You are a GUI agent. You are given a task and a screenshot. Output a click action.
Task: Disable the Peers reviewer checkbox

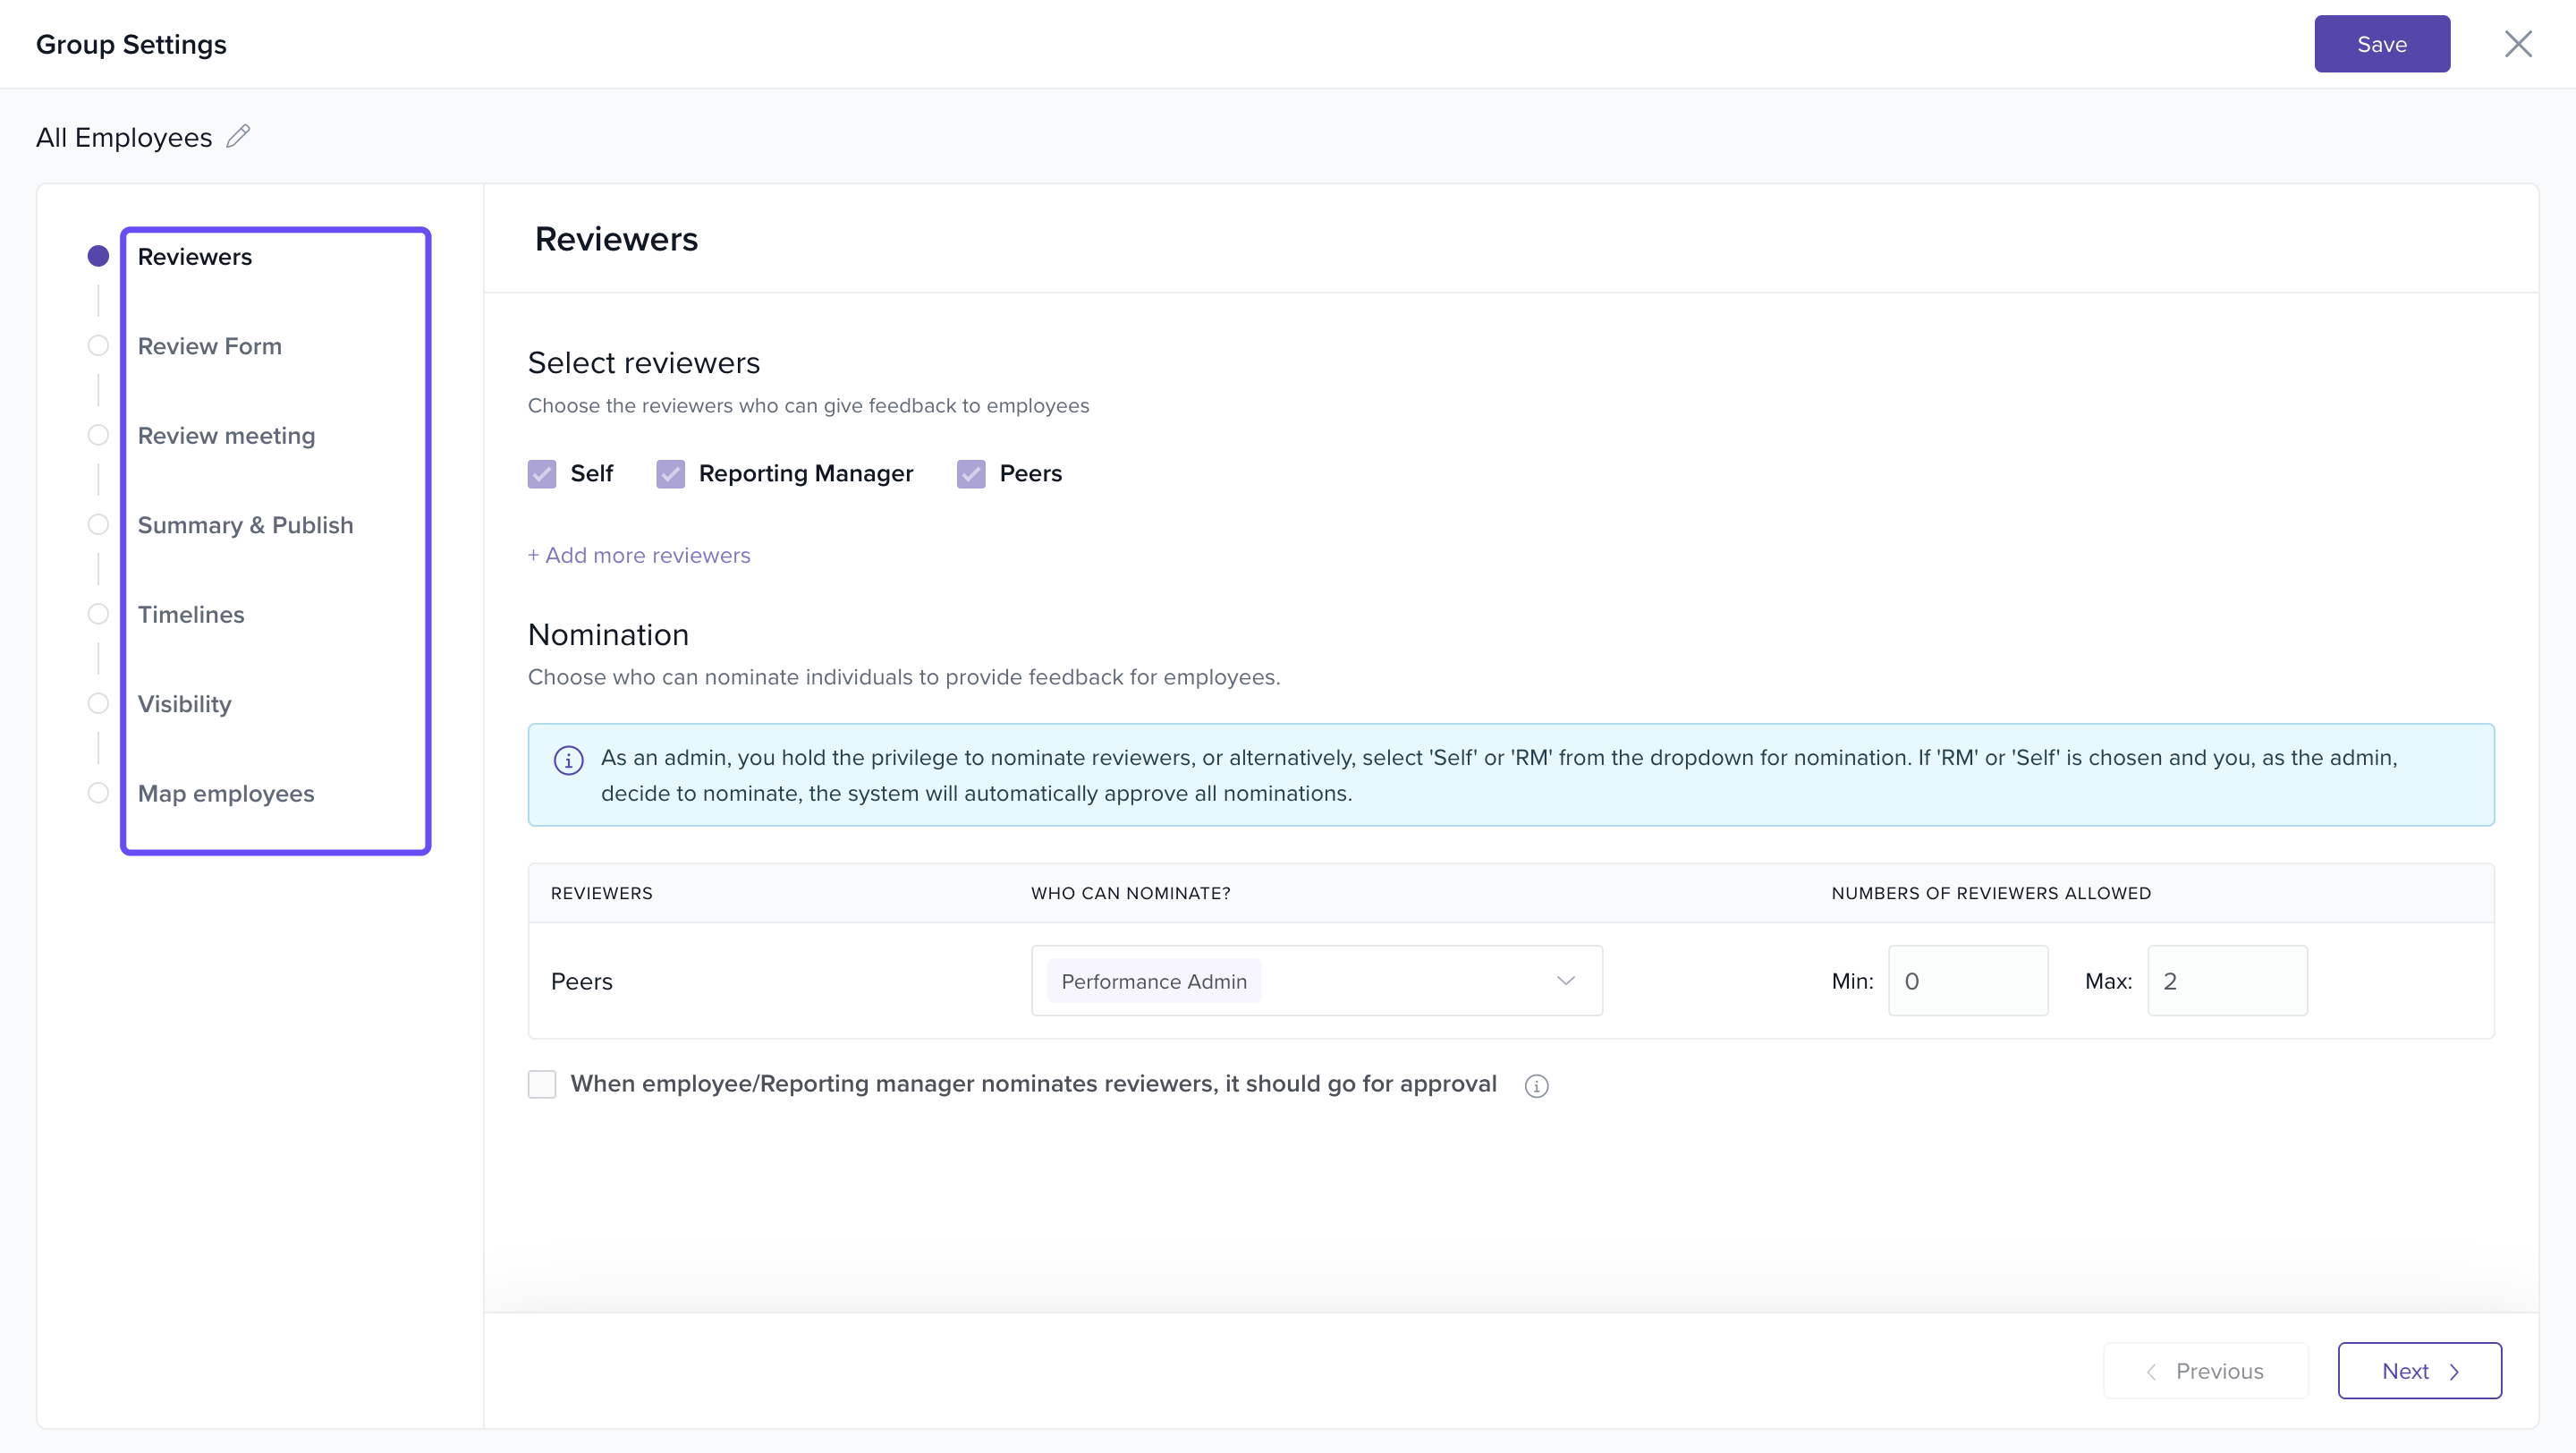coord(971,474)
